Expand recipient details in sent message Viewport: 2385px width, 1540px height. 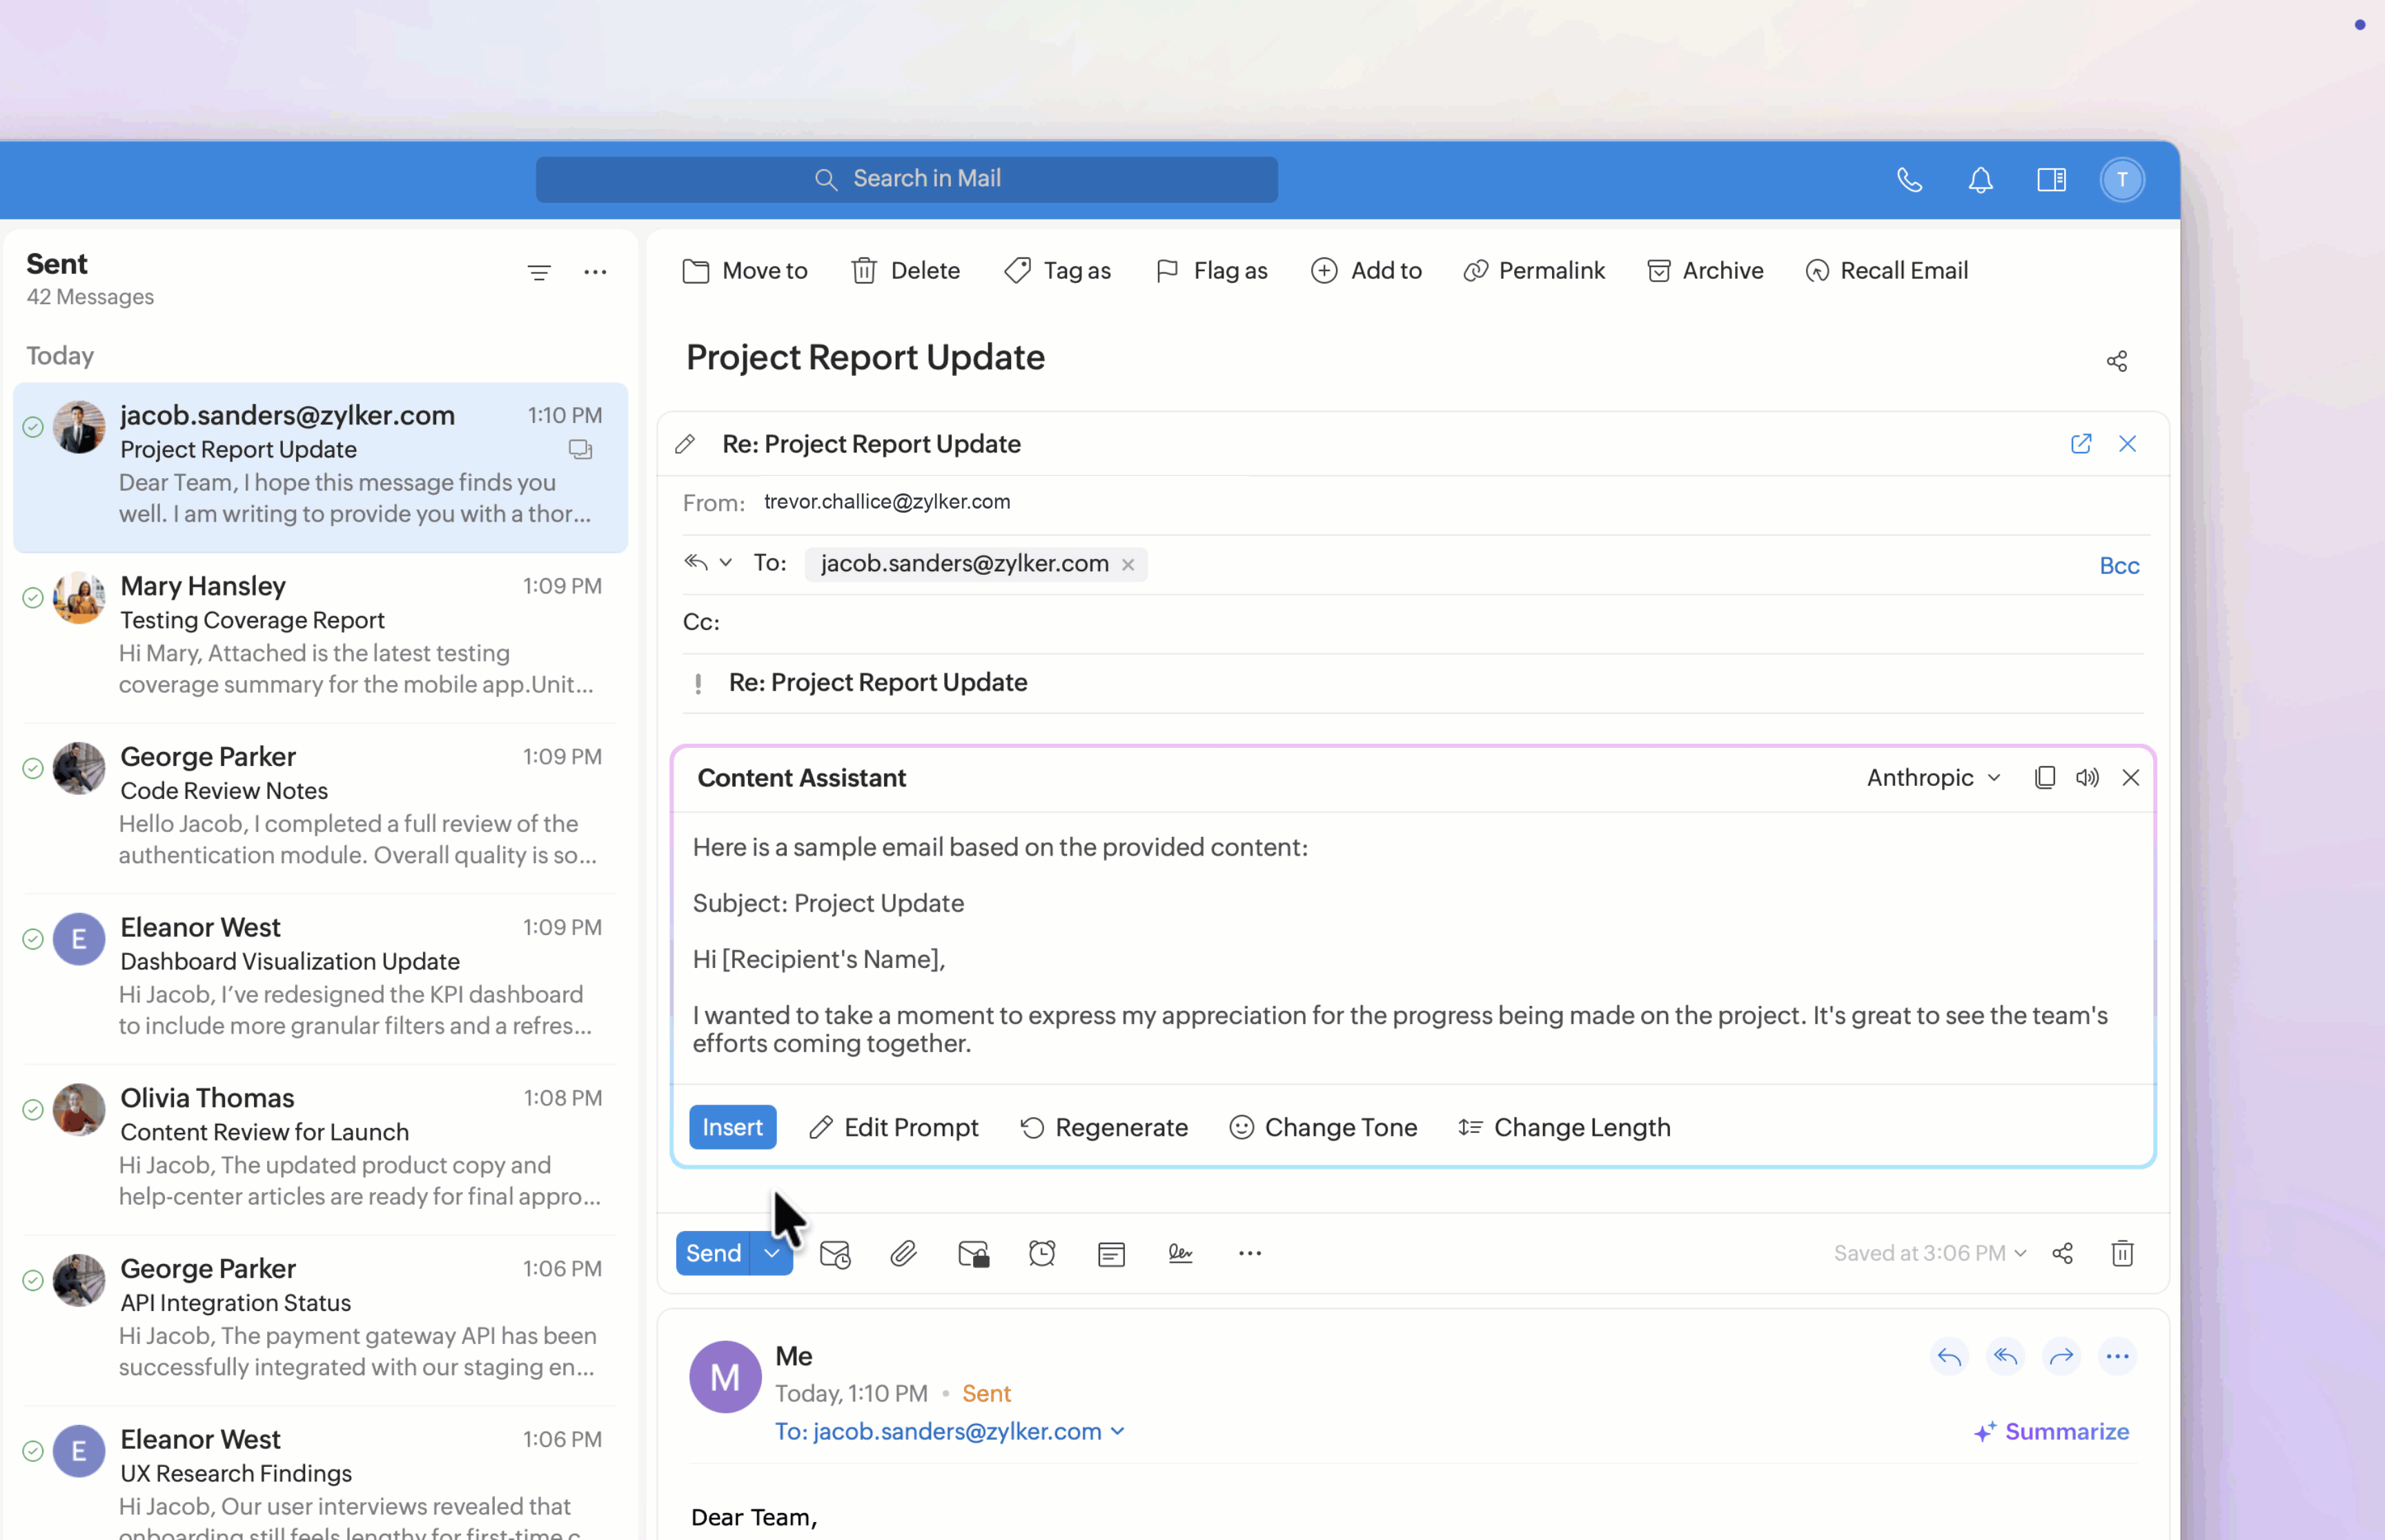click(1118, 1431)
